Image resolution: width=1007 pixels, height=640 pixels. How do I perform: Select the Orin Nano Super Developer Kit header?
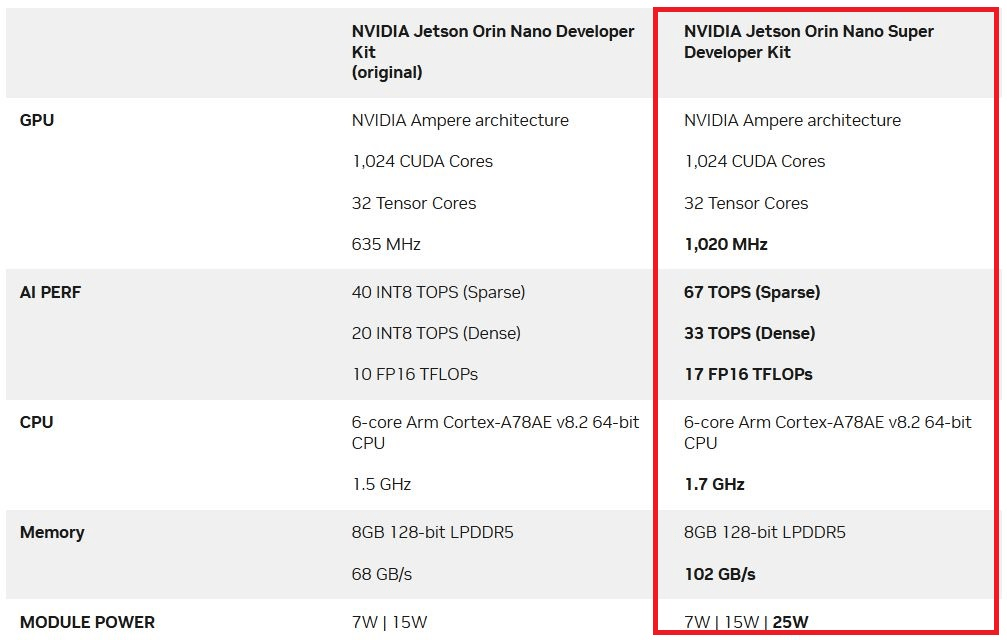[809, 42]
